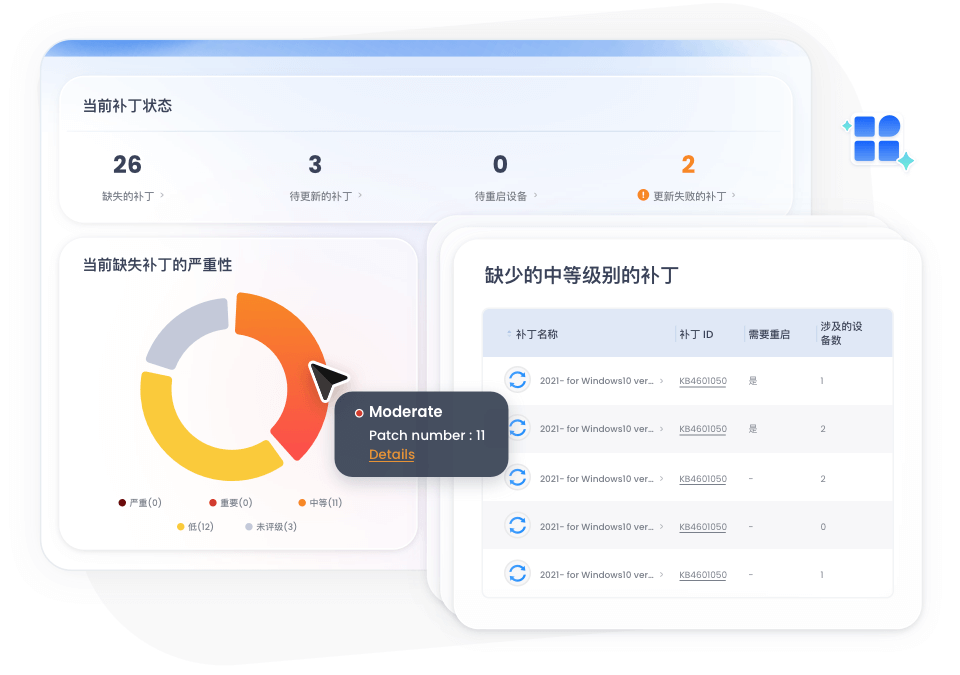Open the 待重启设备 chevron

click(x=535, y=196)
